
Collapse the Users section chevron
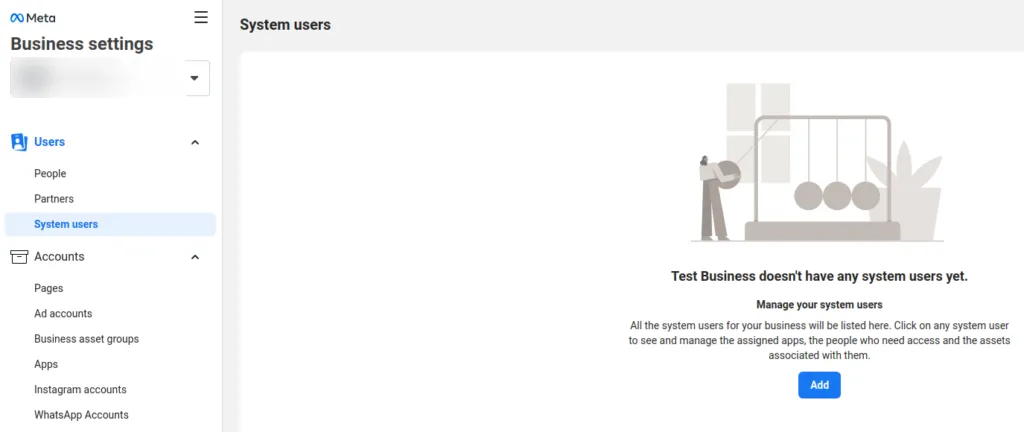click(x=195, y=142)
